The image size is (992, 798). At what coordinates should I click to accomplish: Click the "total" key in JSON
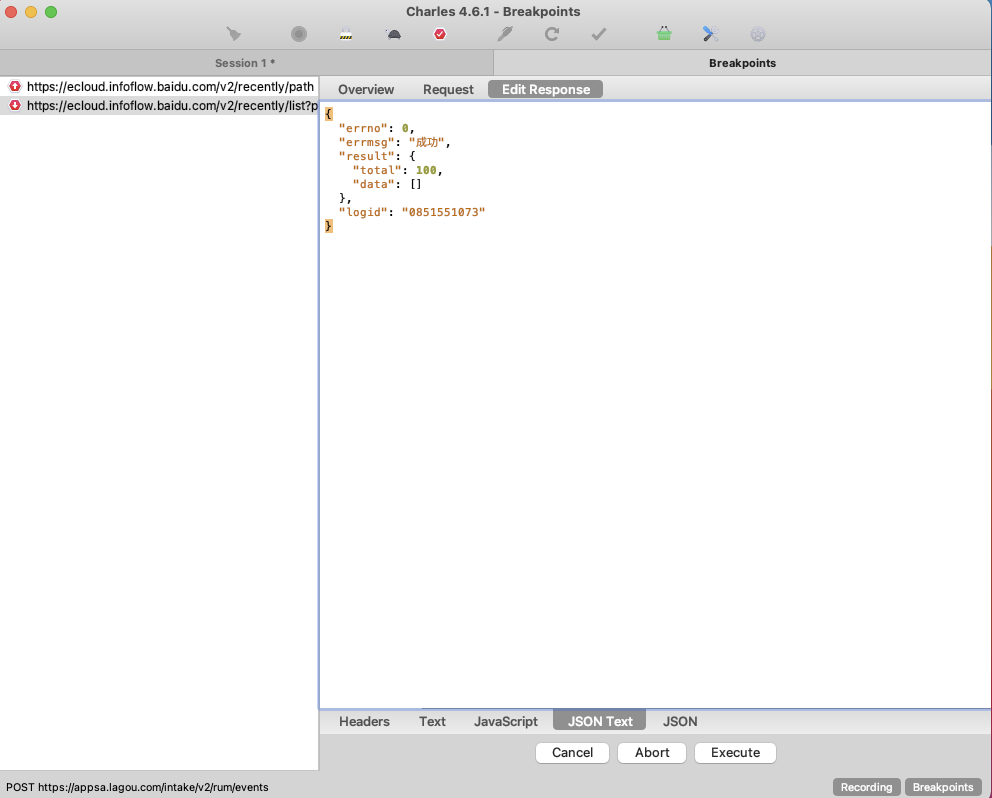pos(377,170)
